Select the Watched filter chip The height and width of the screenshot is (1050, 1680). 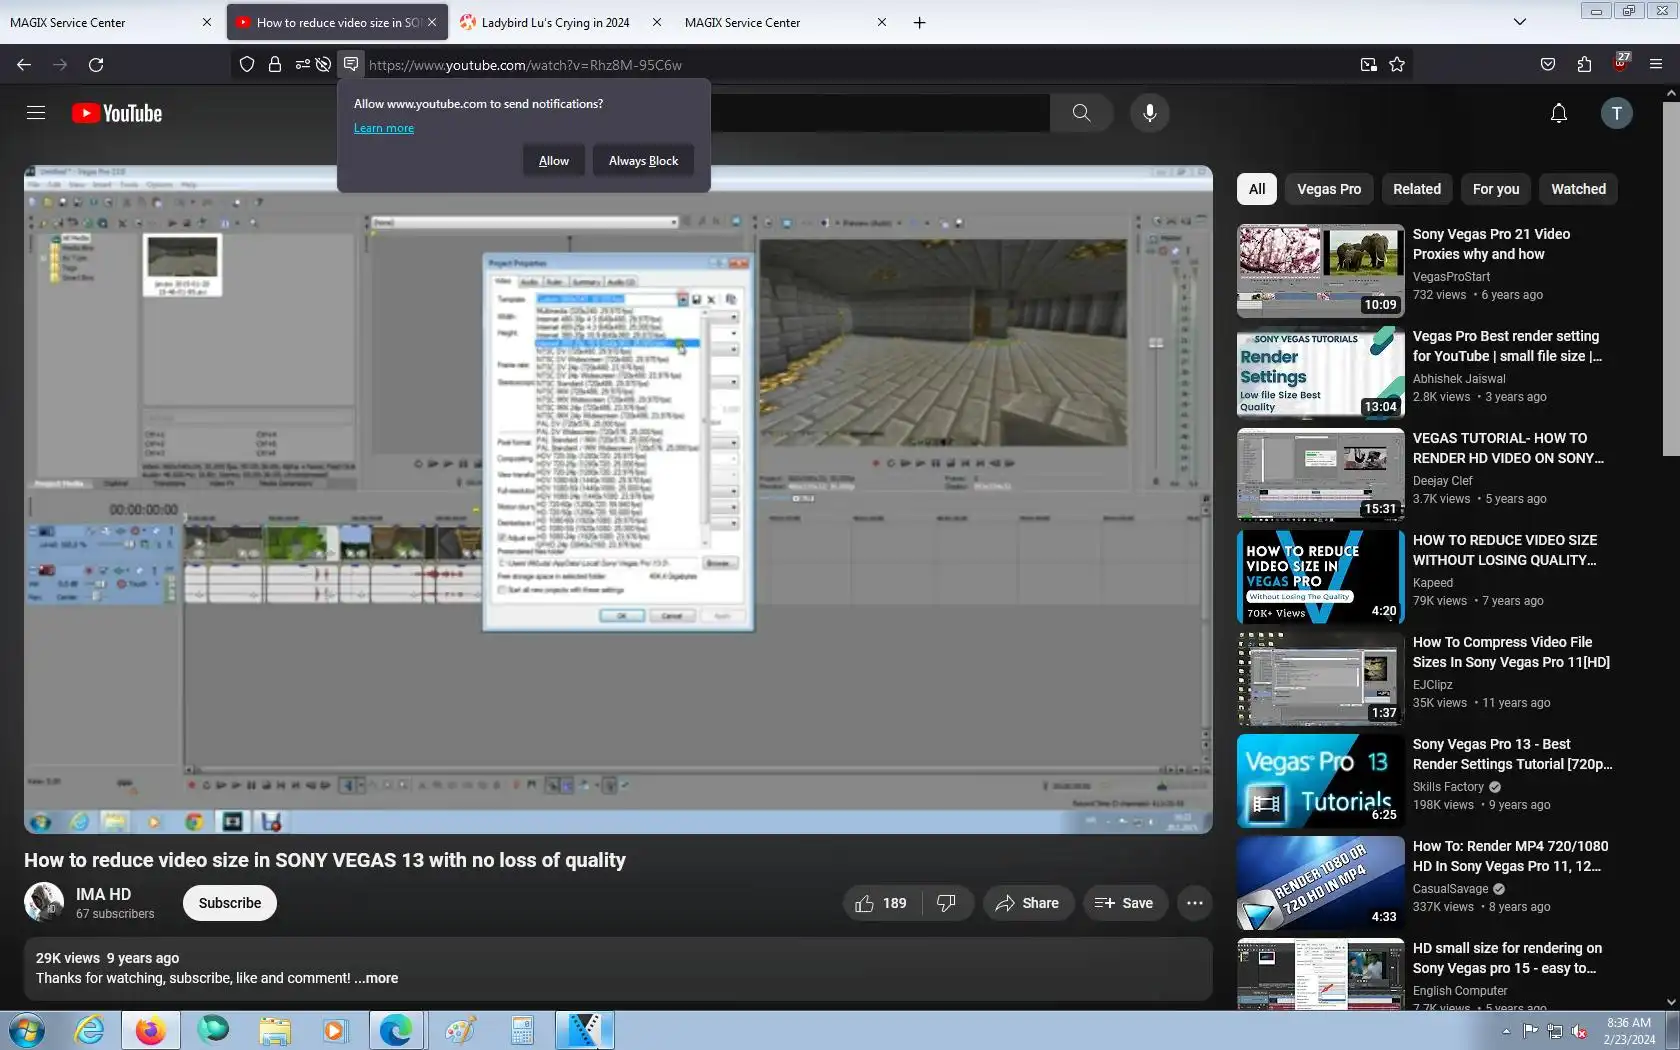[x=1578, y=189]
